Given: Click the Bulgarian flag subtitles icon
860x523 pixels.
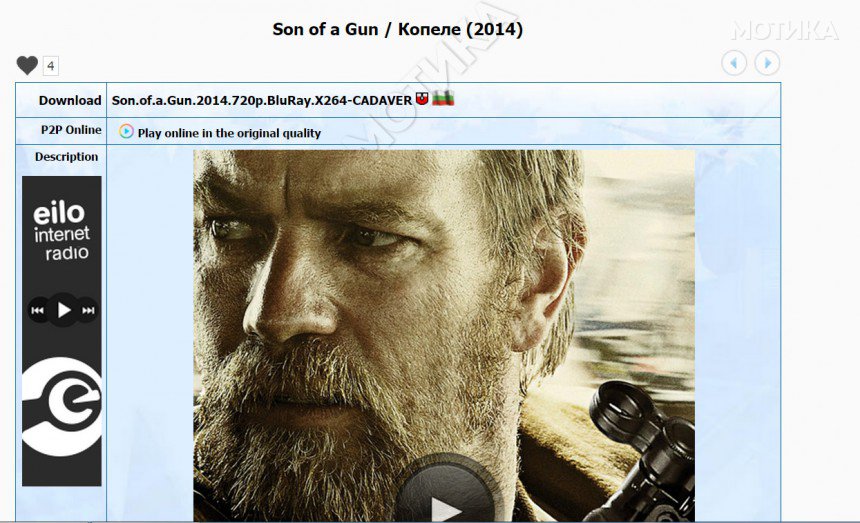Looking at the screenshot, I should pyautogui.click(x=443, y=98).
